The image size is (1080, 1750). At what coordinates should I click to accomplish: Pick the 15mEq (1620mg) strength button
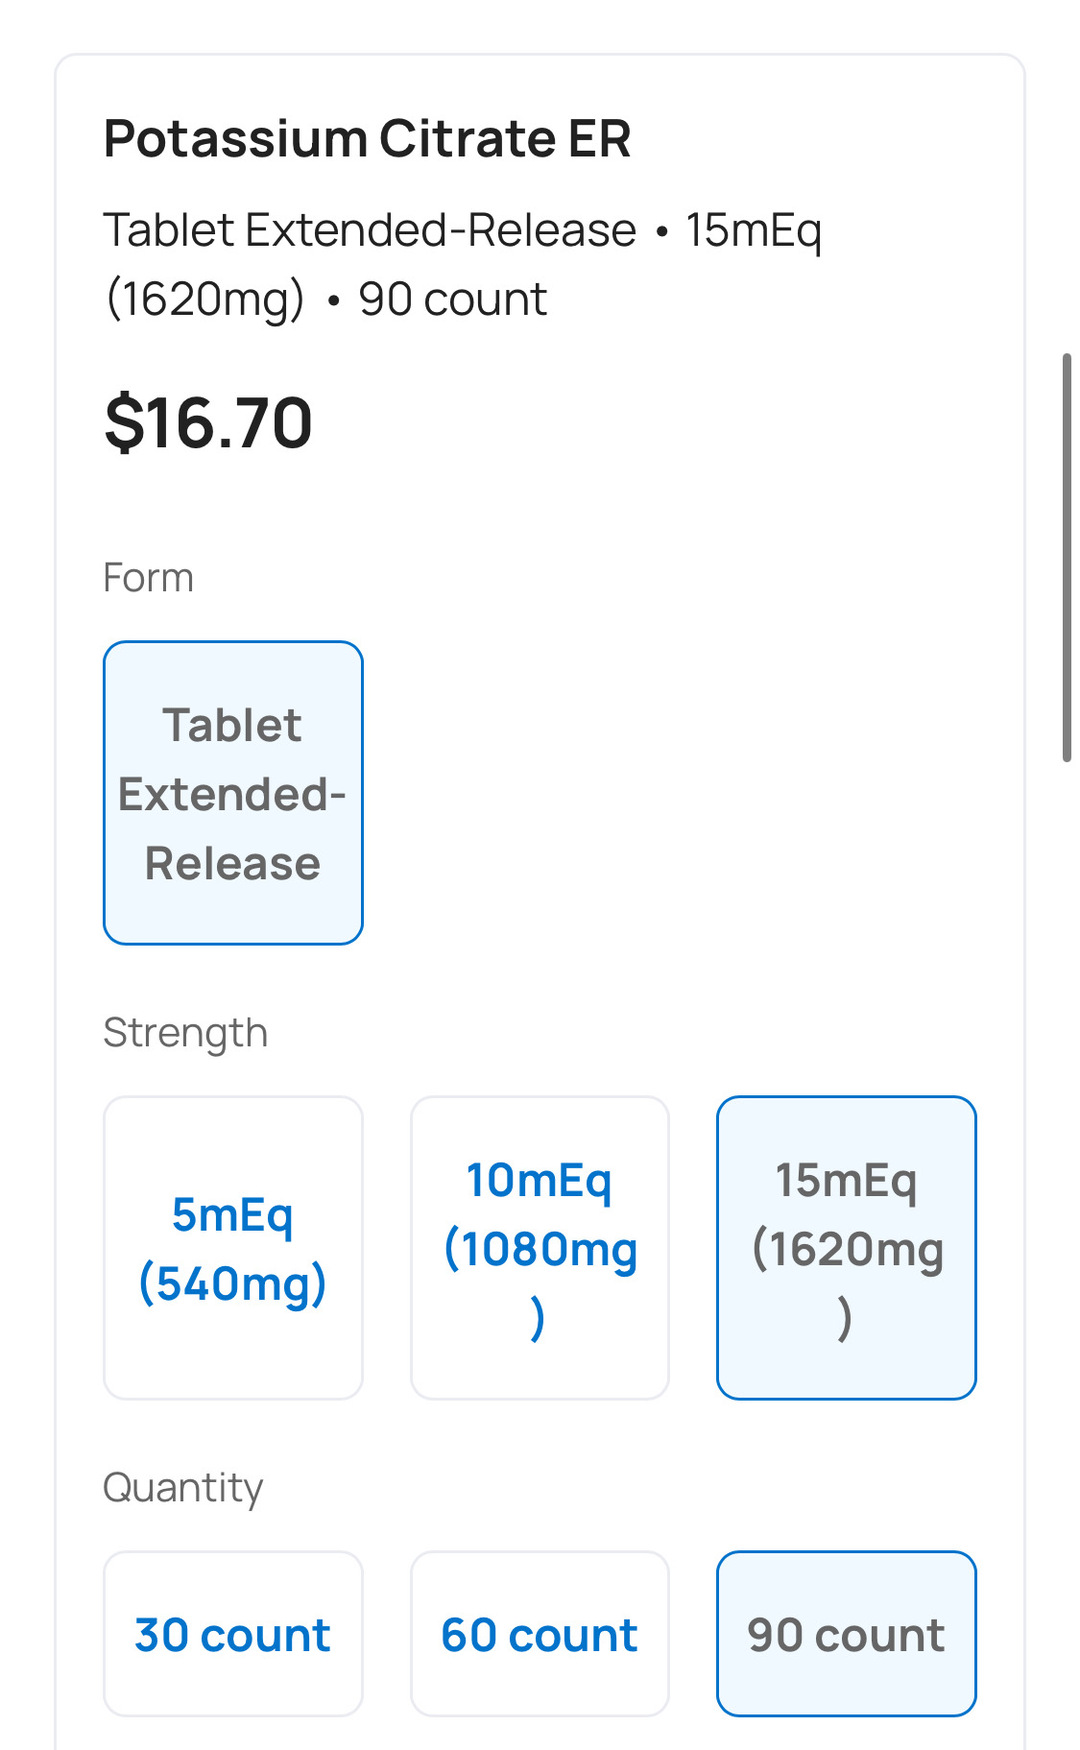(x=846, y=1248)
